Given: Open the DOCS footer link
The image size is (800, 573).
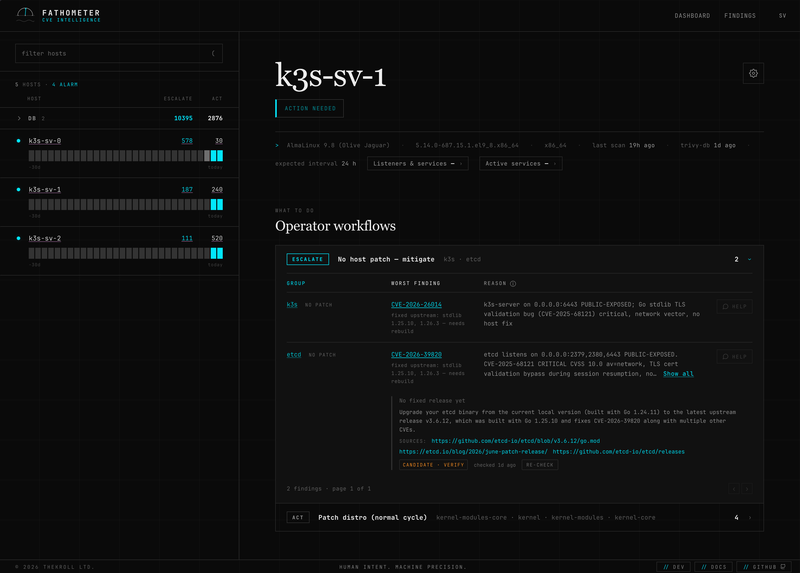Looking at the screenshot, I should pos(713,567).
